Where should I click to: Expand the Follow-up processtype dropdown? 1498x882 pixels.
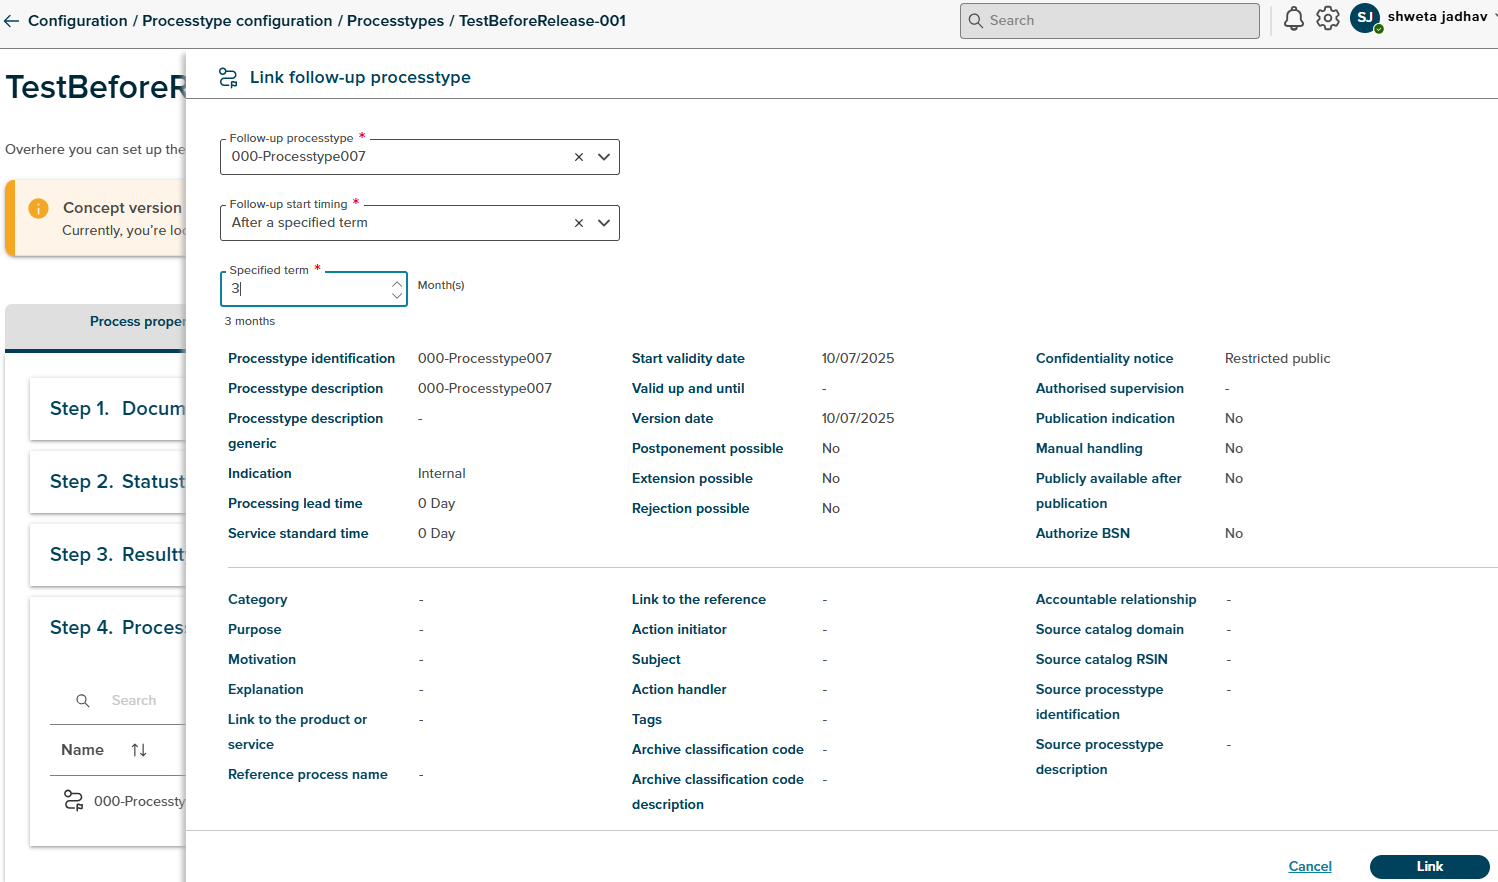coord(604,157)
